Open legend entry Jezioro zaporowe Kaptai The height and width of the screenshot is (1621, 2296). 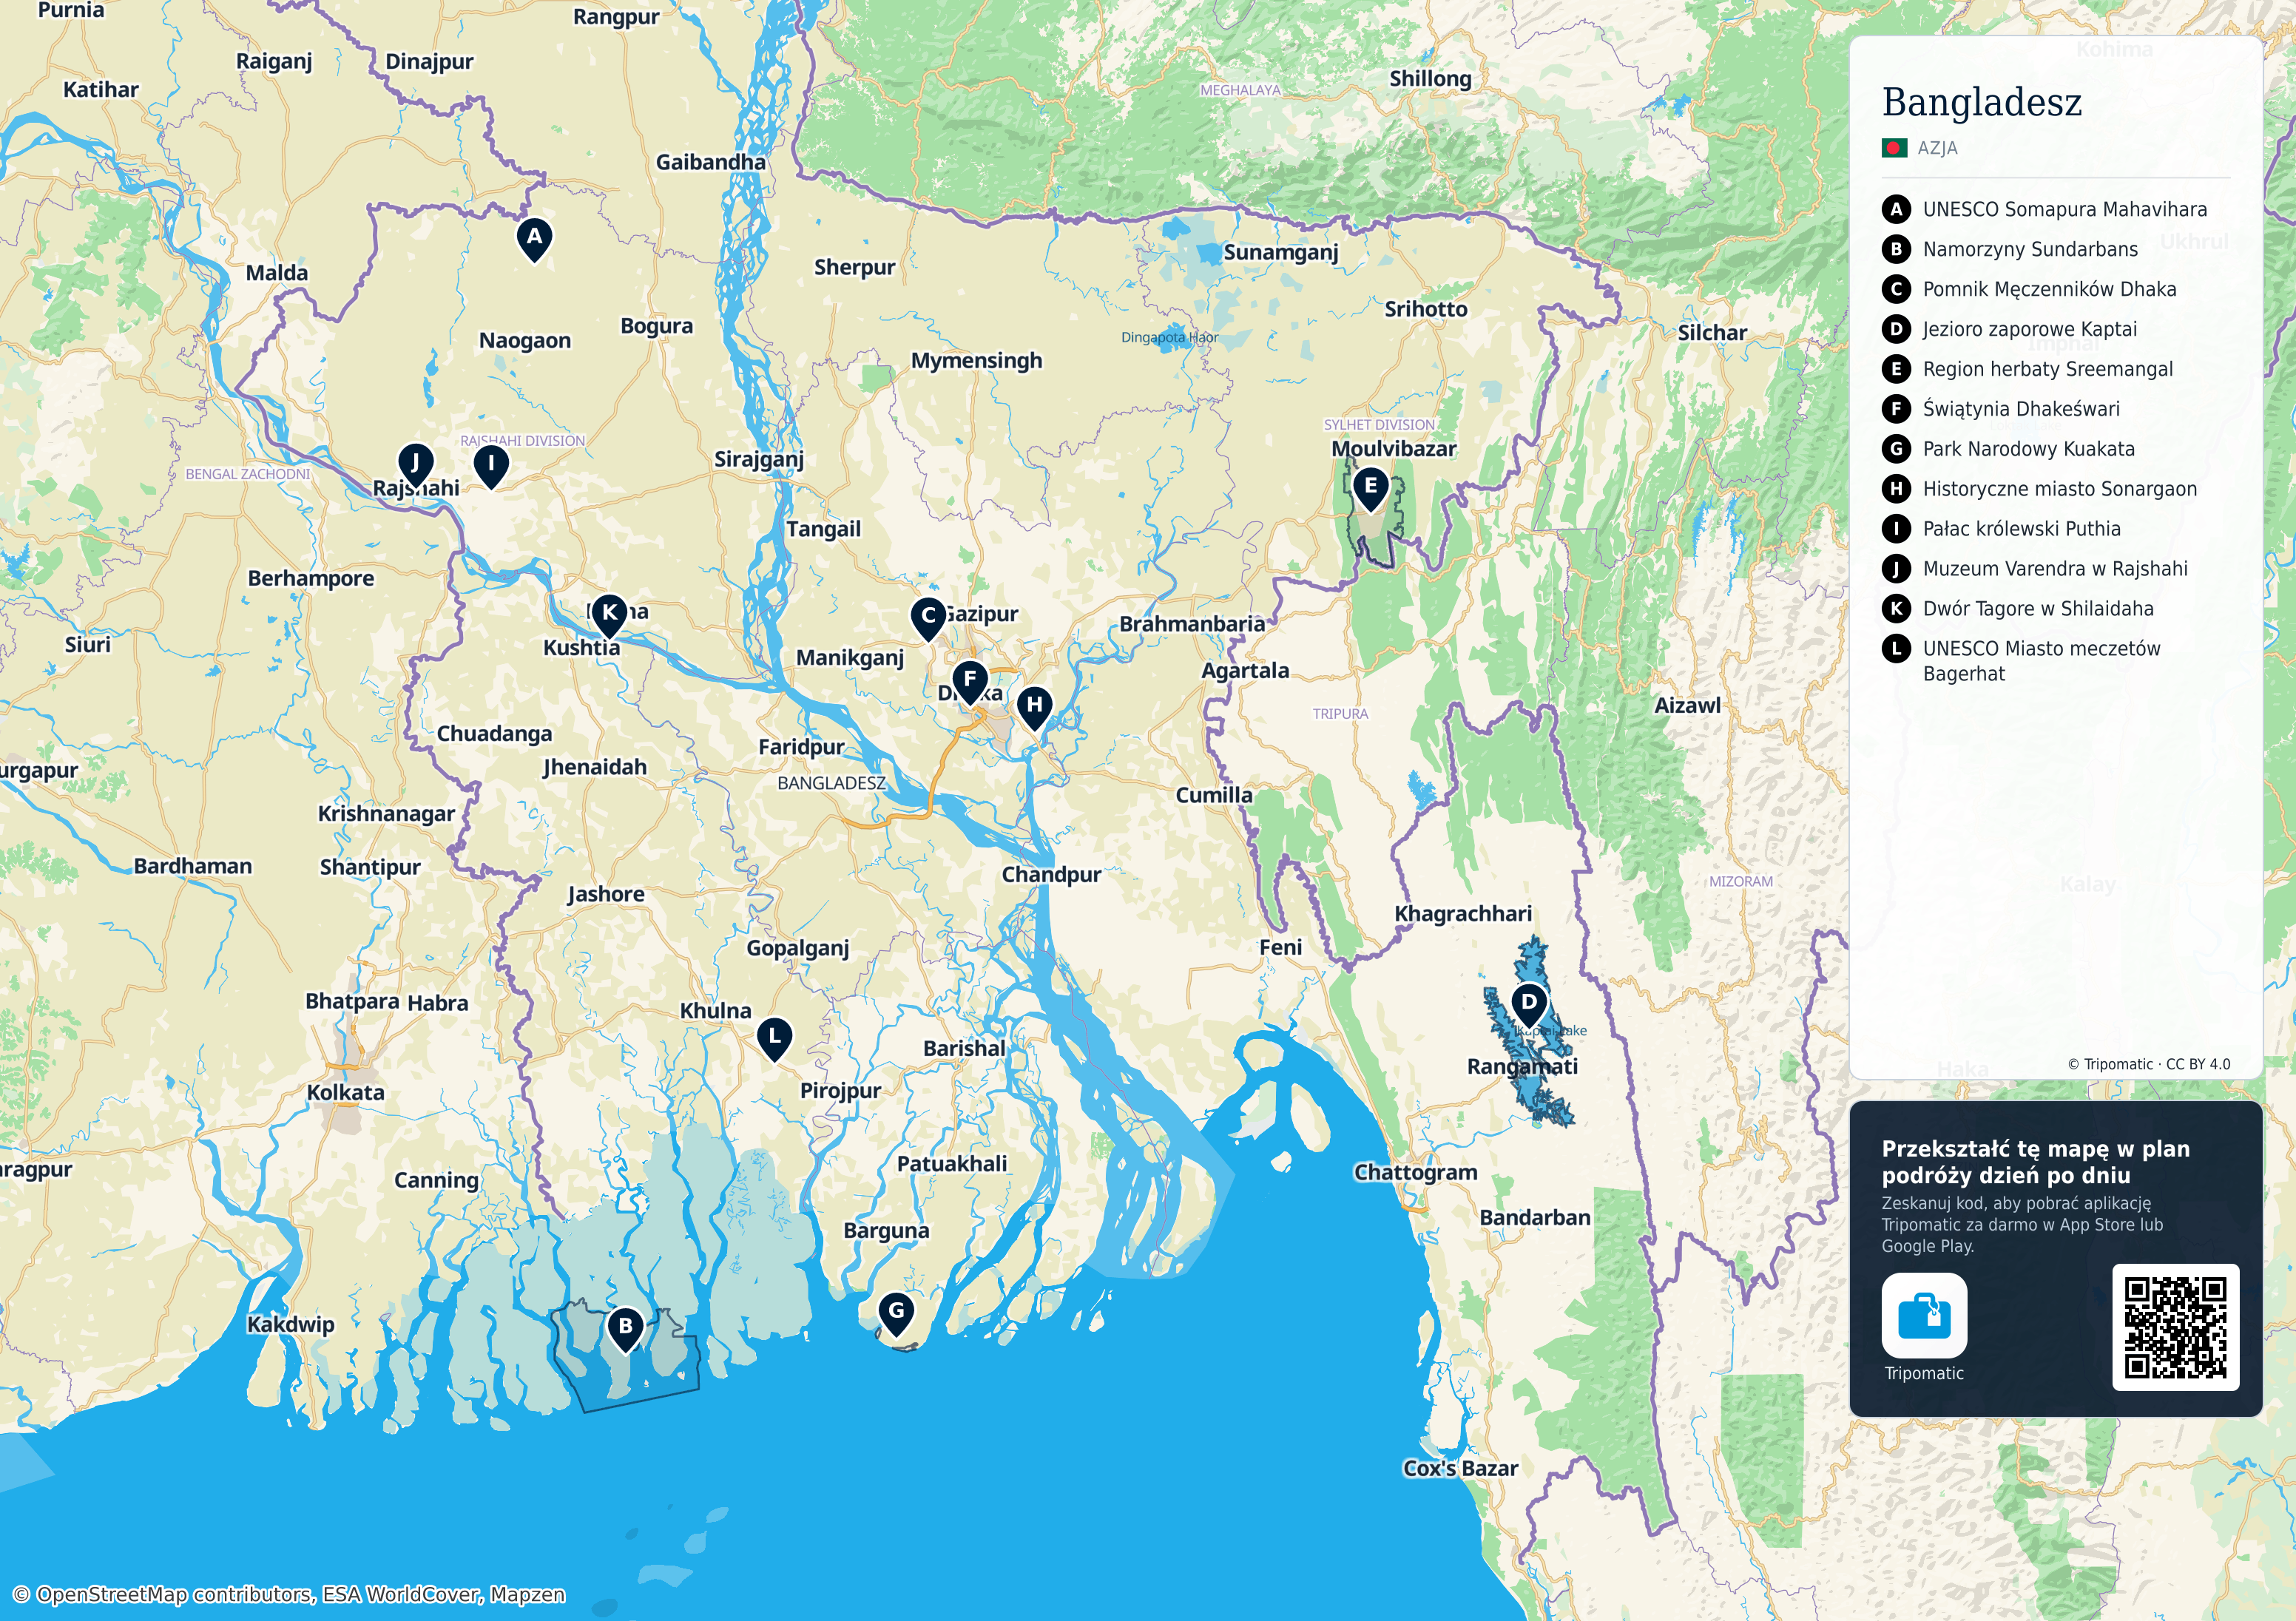pyautogui.click(x=2029, y=330)
